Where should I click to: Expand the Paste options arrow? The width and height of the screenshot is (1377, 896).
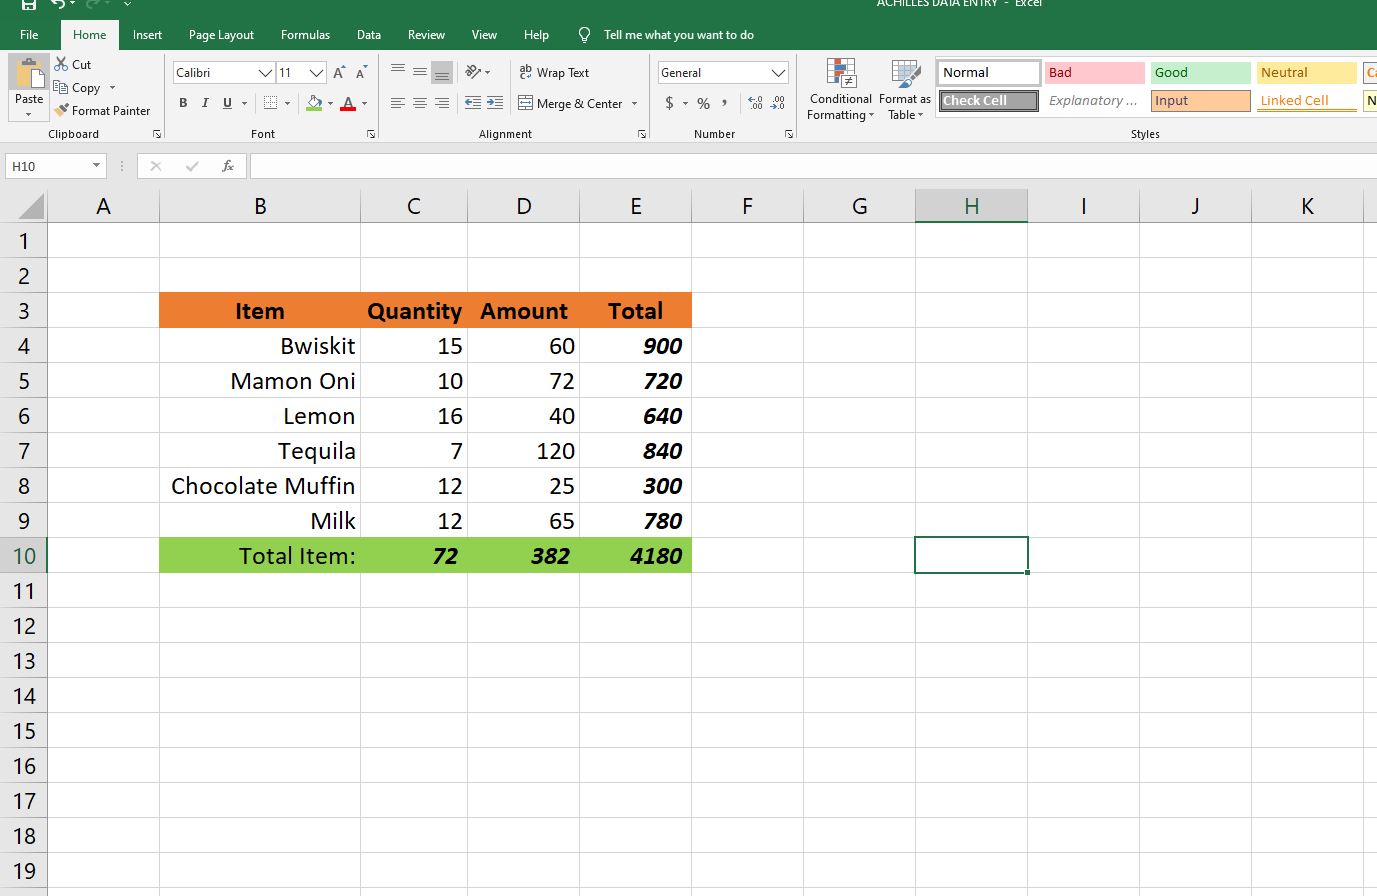(29, 113)
